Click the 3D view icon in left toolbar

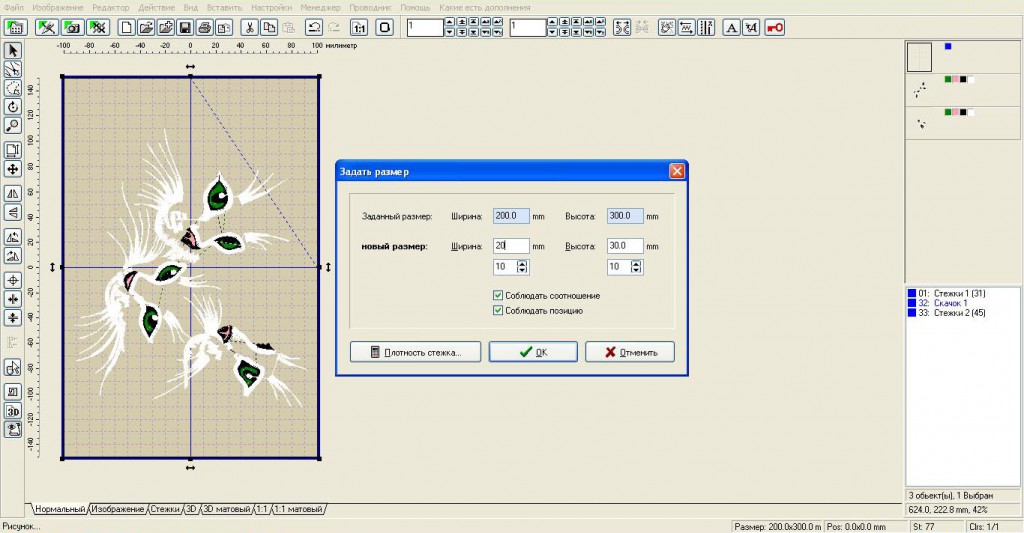click(x=13, y=411)
